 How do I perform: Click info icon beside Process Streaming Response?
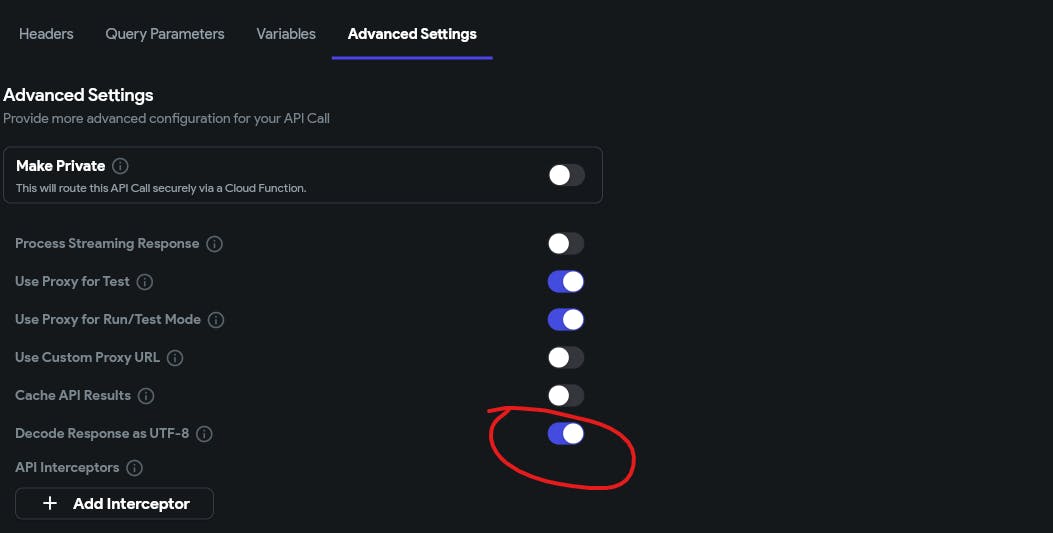(x=214, y=244)
